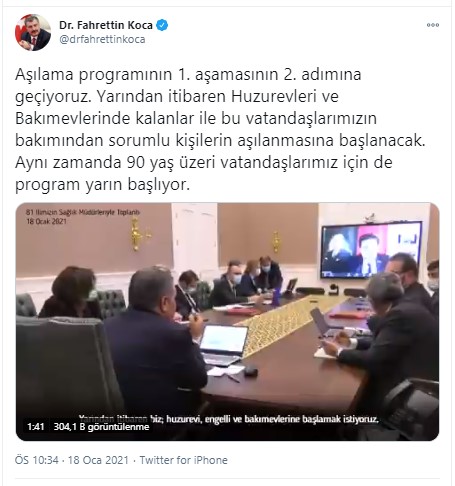The height and width of the screenshot is (486, 455).
Task: Click the video overlay title about Sağlık Müdürleri
Action: [83, 212]
